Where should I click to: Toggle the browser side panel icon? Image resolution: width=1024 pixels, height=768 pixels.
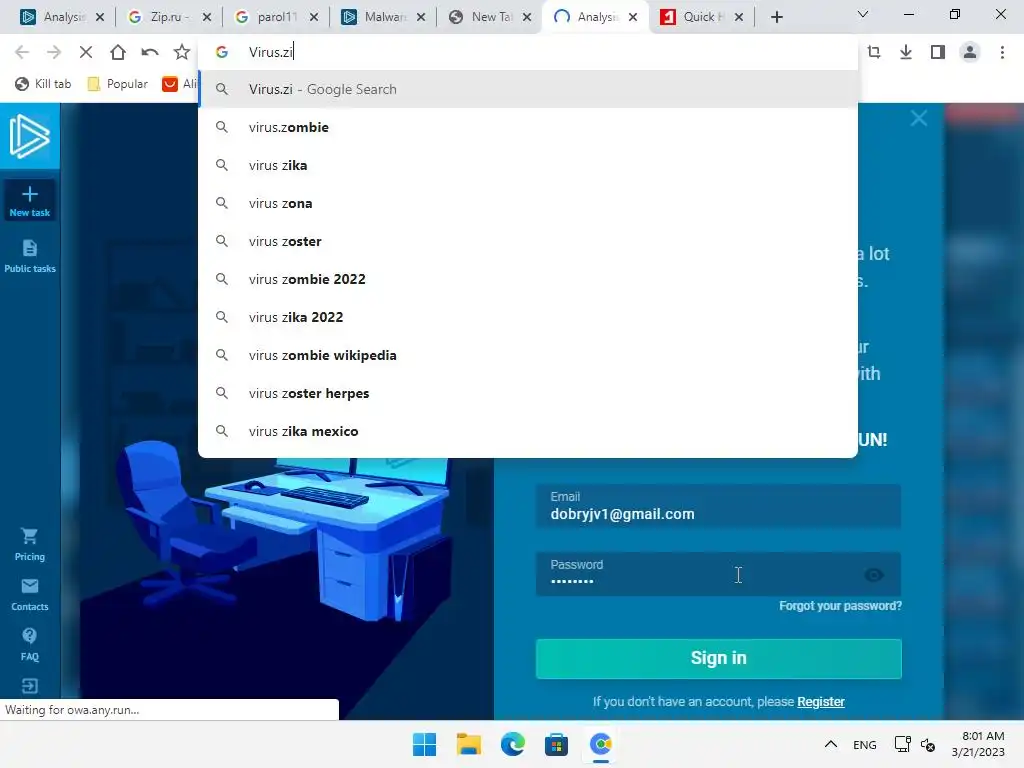938,52
